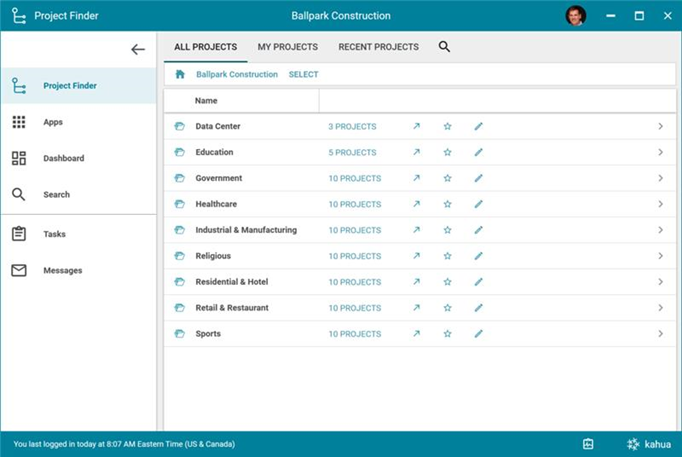The width and height of the screenshot is (682, 457).
Task: Expand the Industrial & Manufacturing row chevron
Action: coord(660,230)
